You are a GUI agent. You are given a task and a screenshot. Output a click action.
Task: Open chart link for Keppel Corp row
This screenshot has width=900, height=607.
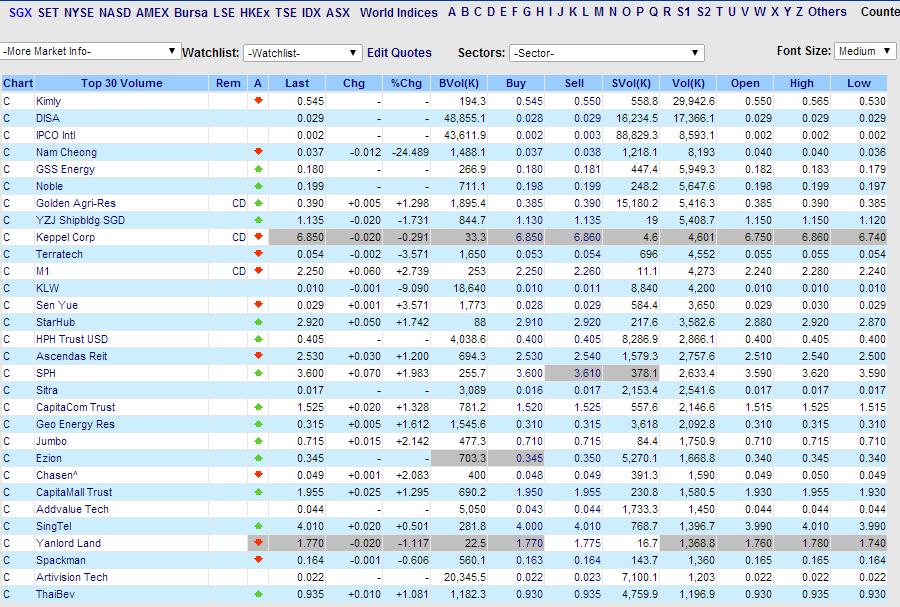7,238
